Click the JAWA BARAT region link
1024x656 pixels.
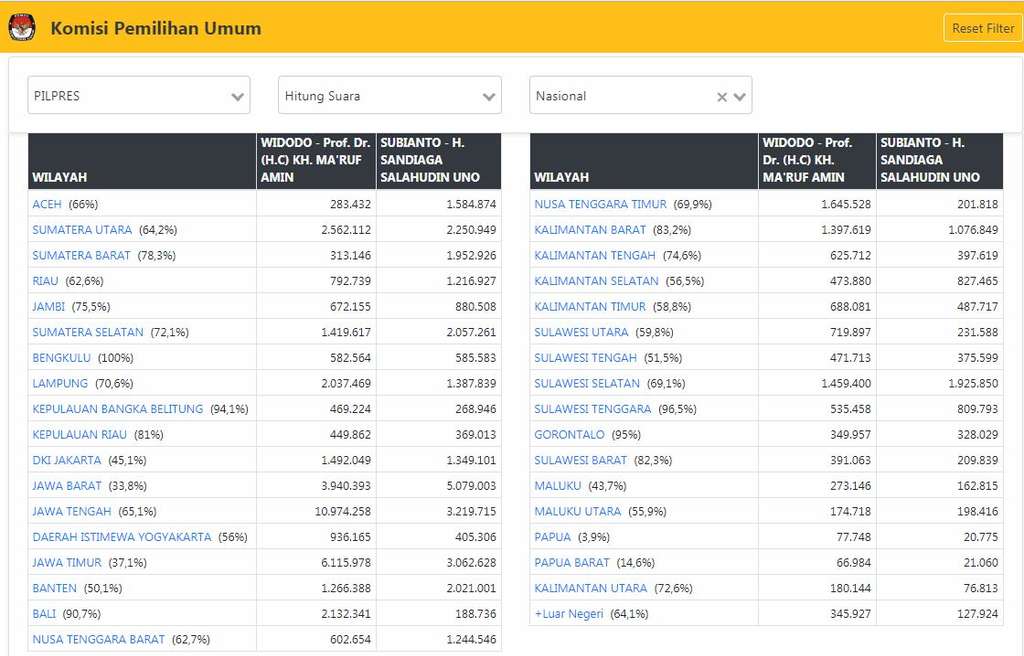pyautogui.click(x=67, y=486)
